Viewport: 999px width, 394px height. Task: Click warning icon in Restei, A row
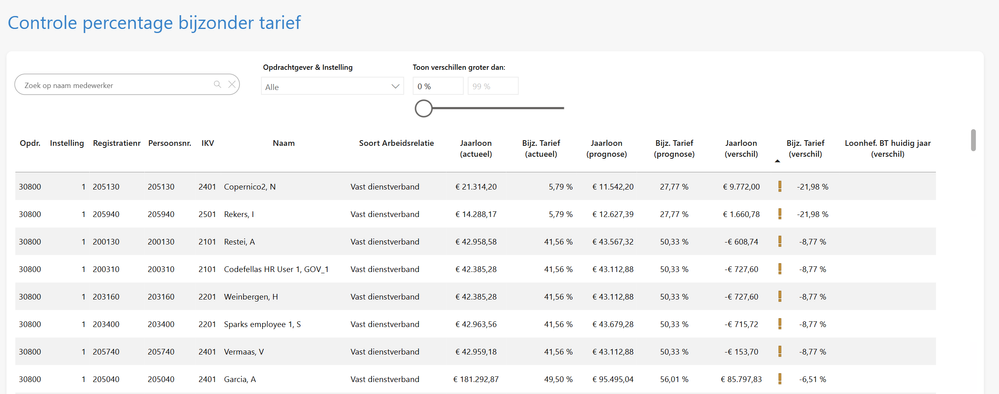pyautogui.click(x=779, y=241)
